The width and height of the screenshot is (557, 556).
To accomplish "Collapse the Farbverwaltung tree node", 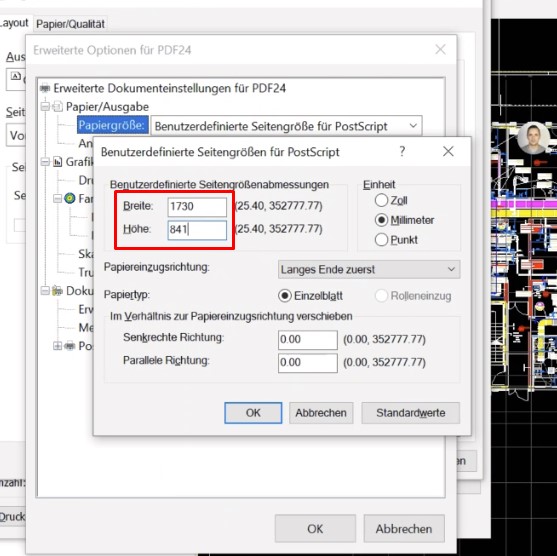I will (58, 198).
